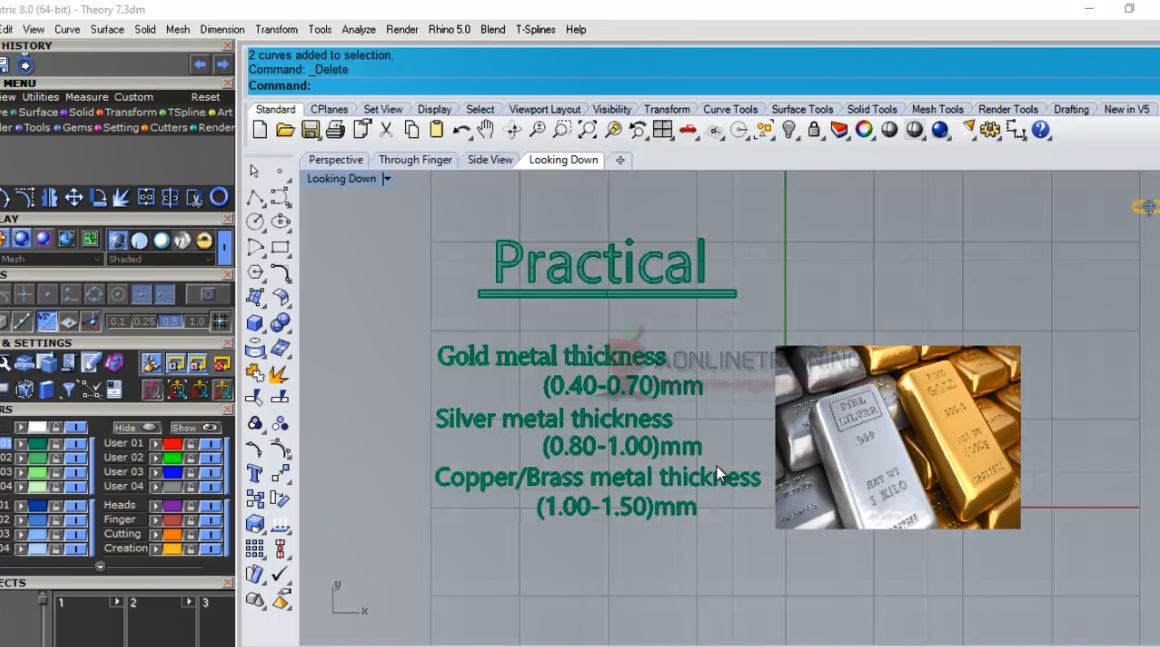This screenshot has width=1160, height=647.
Task: Click the Circle curve tool icon
Action: point(254,222)
